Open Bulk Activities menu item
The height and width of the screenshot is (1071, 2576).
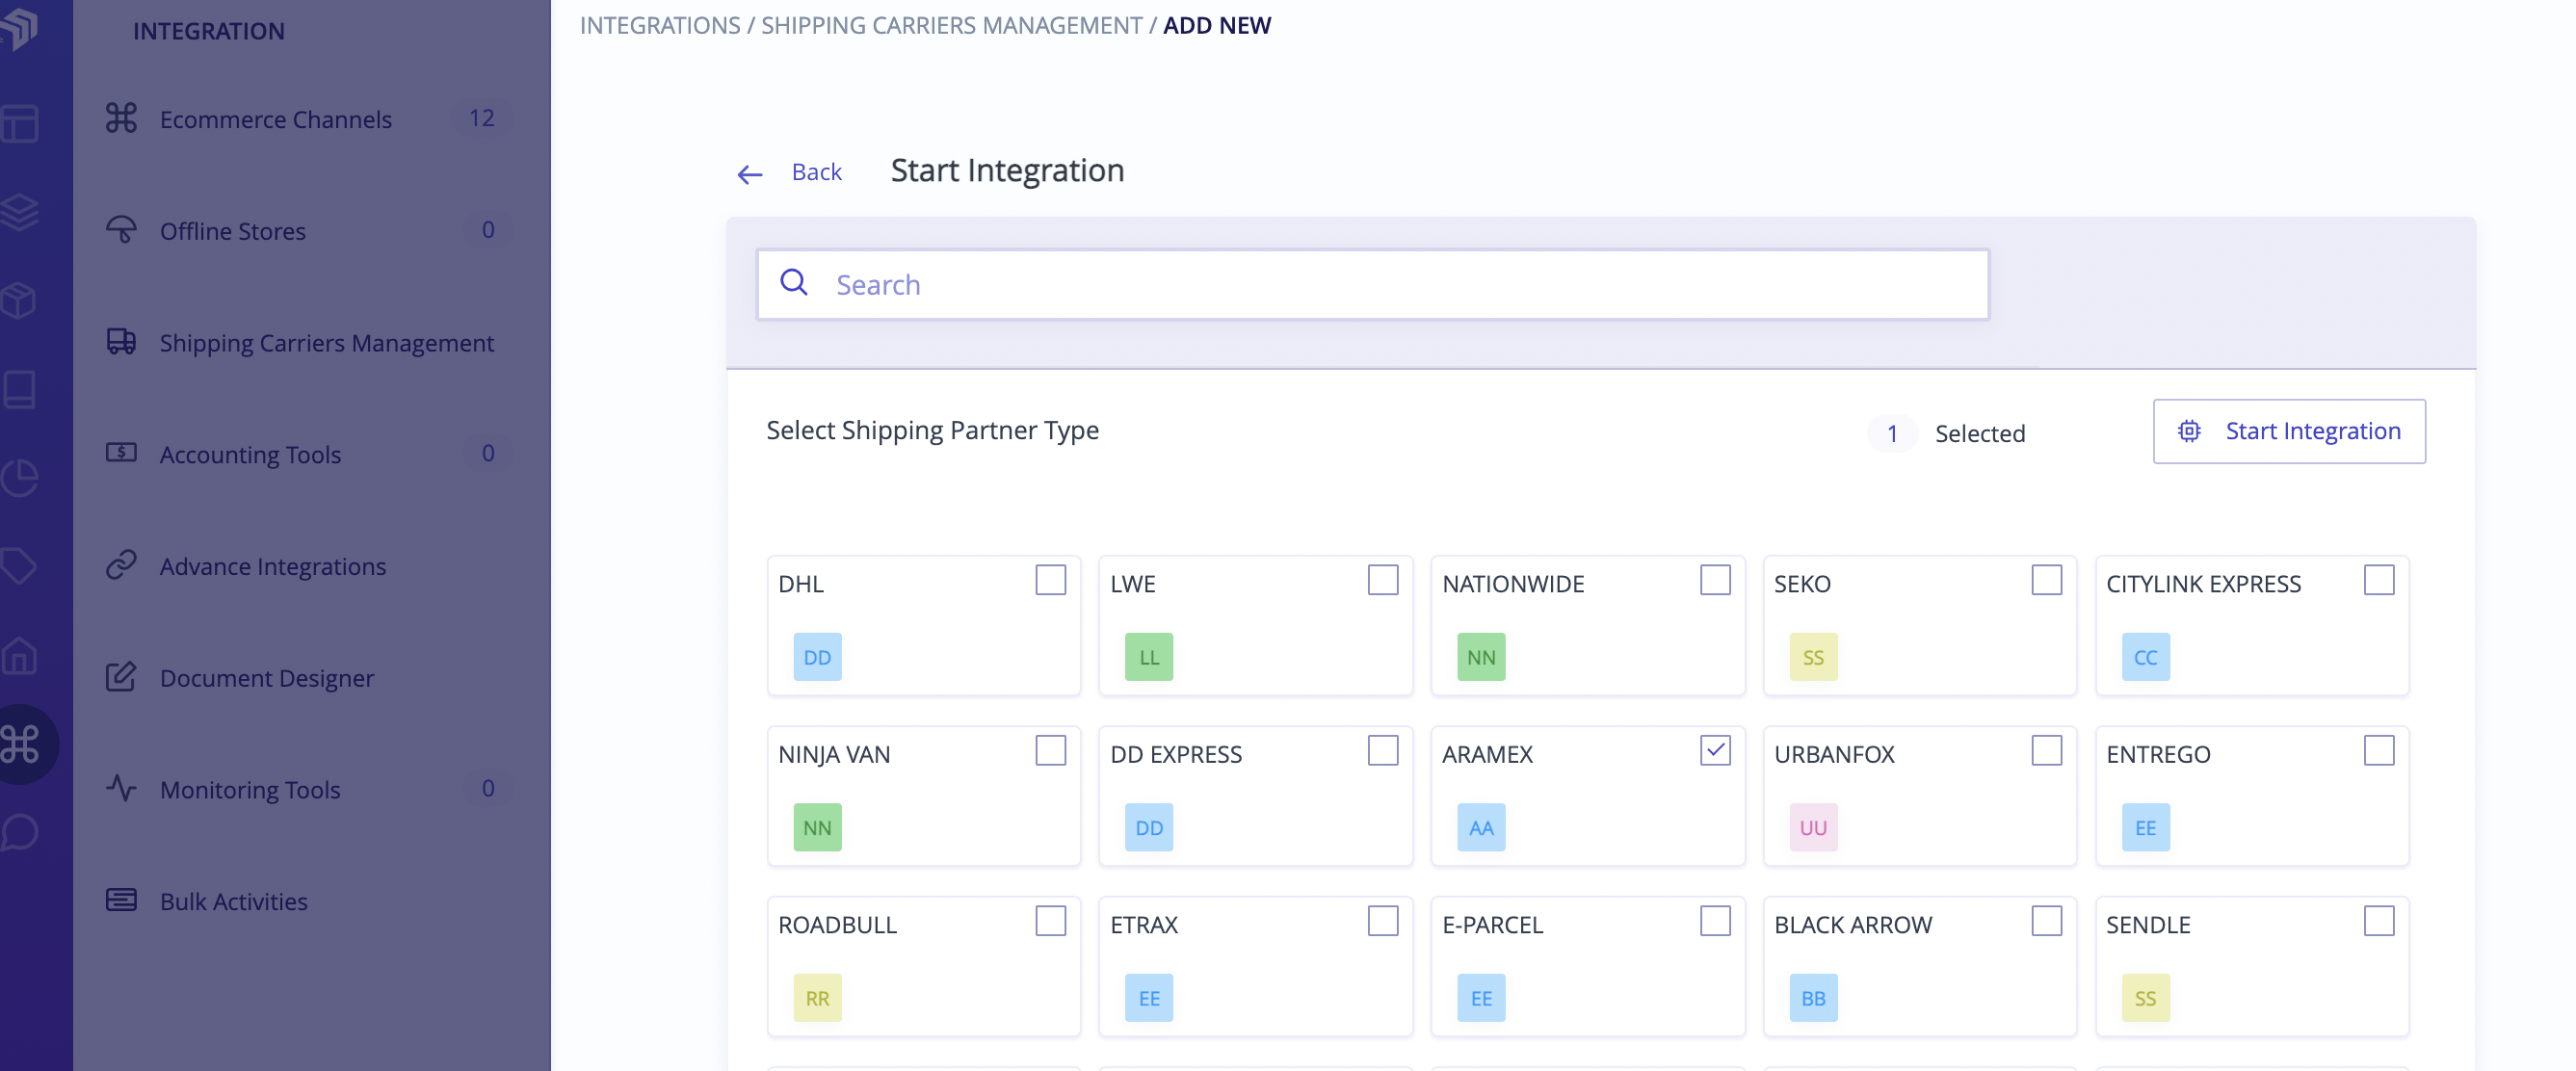[x=310, y=901]
